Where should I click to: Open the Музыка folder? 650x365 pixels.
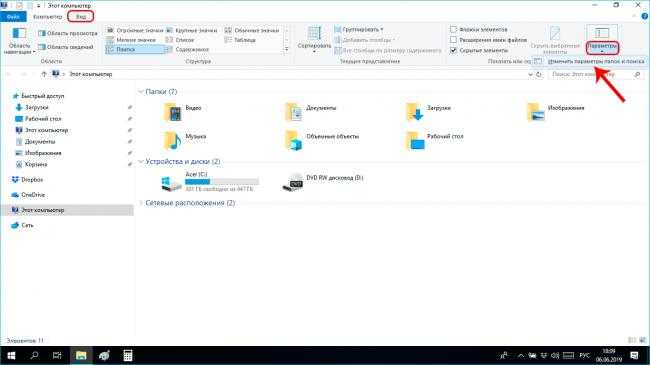click(x=185, y=140)
